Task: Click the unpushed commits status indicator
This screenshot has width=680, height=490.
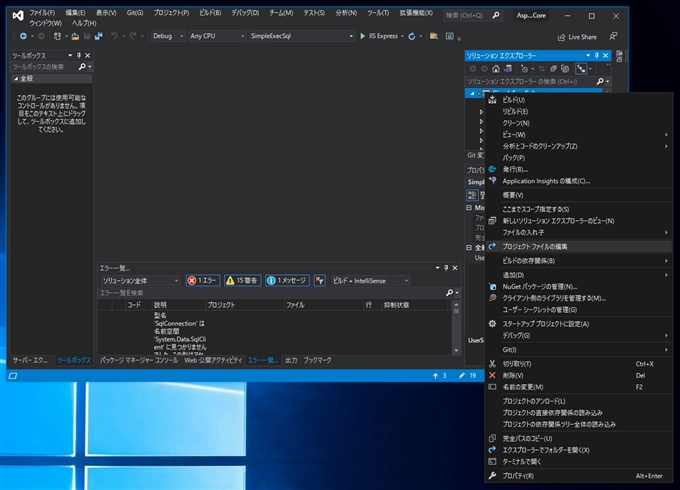Action: tap(439, 376)
